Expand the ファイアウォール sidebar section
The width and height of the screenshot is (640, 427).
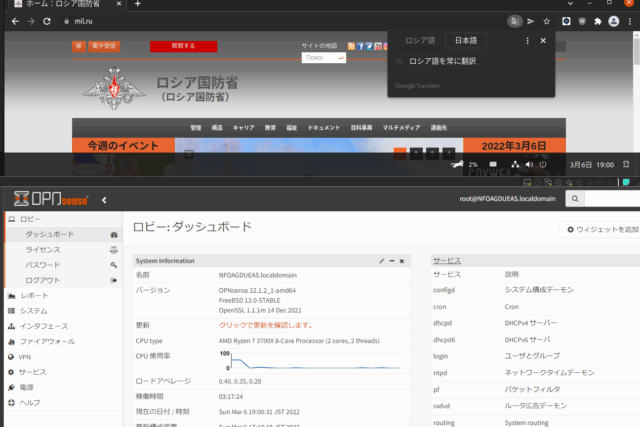pos(63,342)
